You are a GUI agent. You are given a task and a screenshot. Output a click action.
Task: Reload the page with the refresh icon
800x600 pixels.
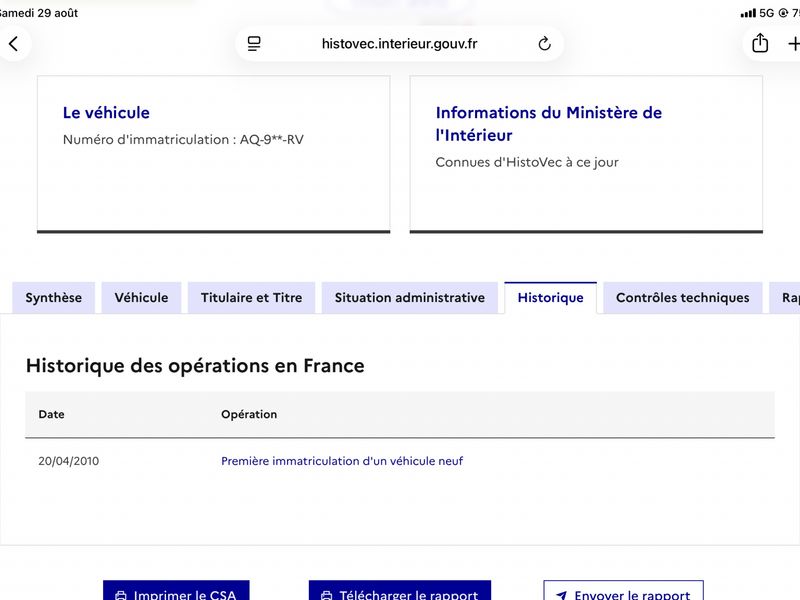[544, 44]
